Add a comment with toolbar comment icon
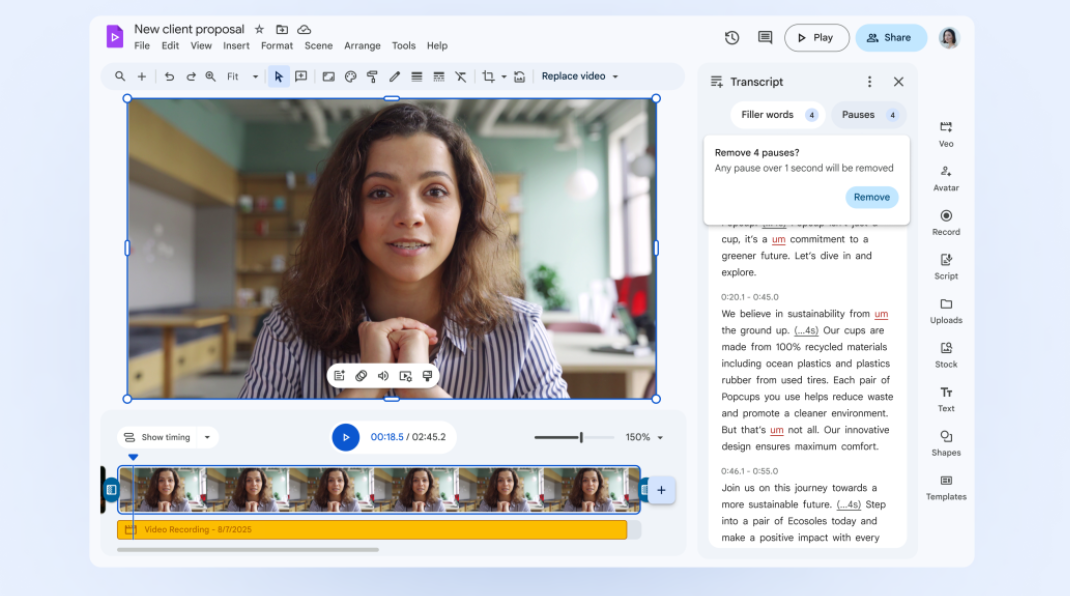This screenshot has height=596, width=1070. (x=301, y=76)
